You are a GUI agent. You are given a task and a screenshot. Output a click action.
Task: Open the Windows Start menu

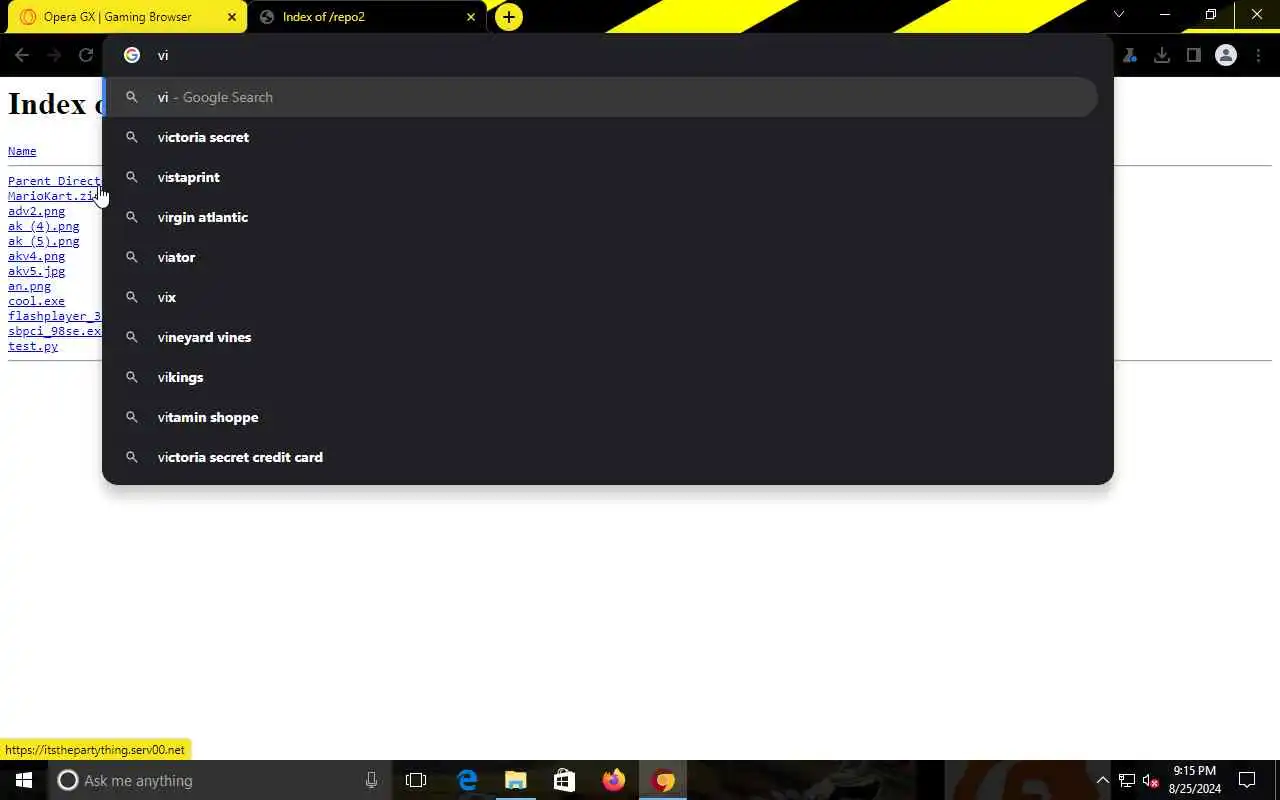24,780
